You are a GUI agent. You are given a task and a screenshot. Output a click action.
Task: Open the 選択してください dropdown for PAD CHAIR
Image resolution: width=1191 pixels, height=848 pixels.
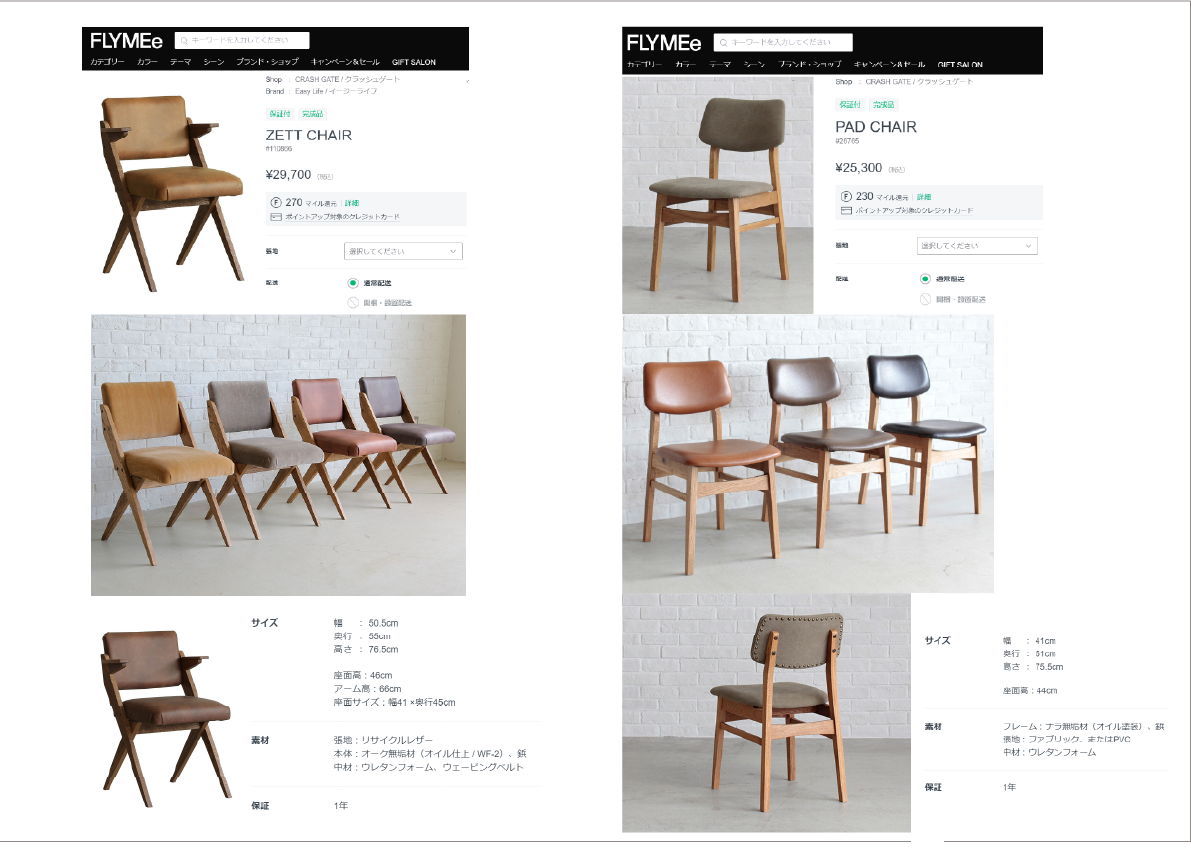[x=977, y=245]
